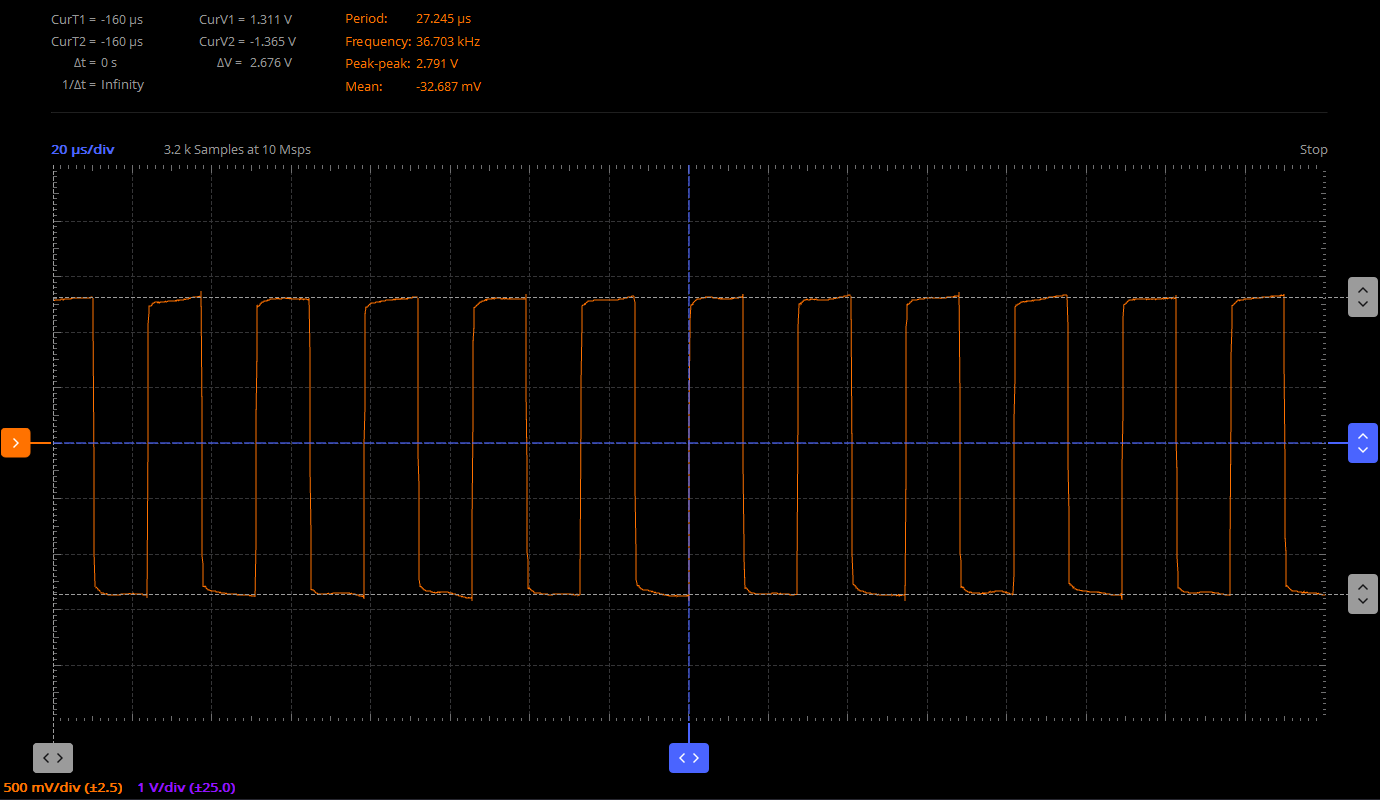This screenshot has height=800, width=1380.
Task: Click the CurT1 = -160 µs readout
Action: tap(97, 19)
